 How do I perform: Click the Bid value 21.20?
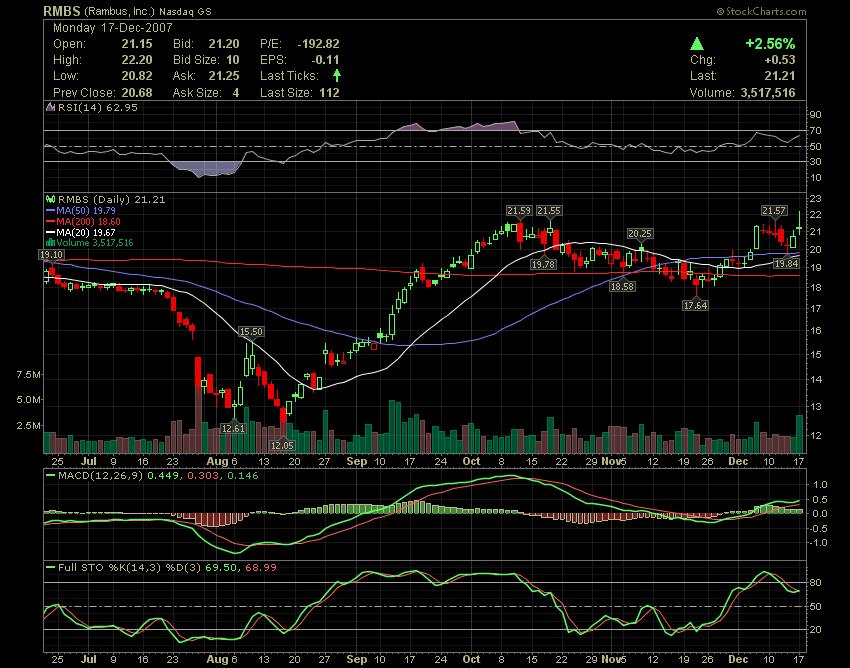[223, 44]
